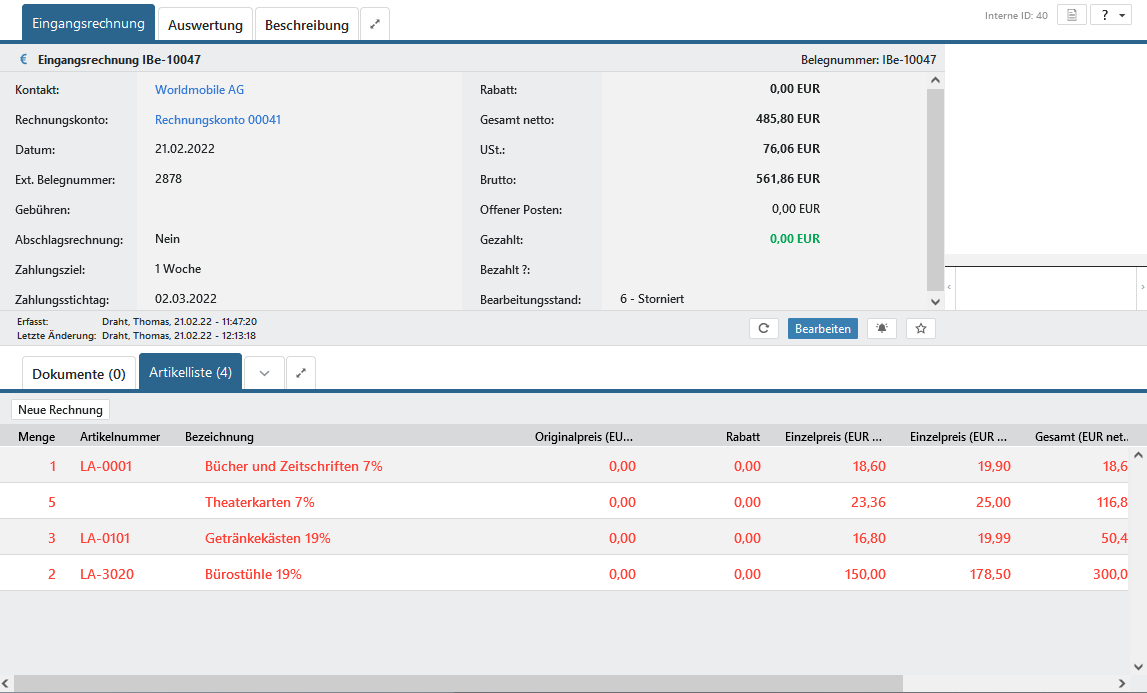Open the Rechnungskonto 00041 link
Image resolution: width=1147 pixels, height=693 pixels.
pyautogui.click(x=217, y=120)
